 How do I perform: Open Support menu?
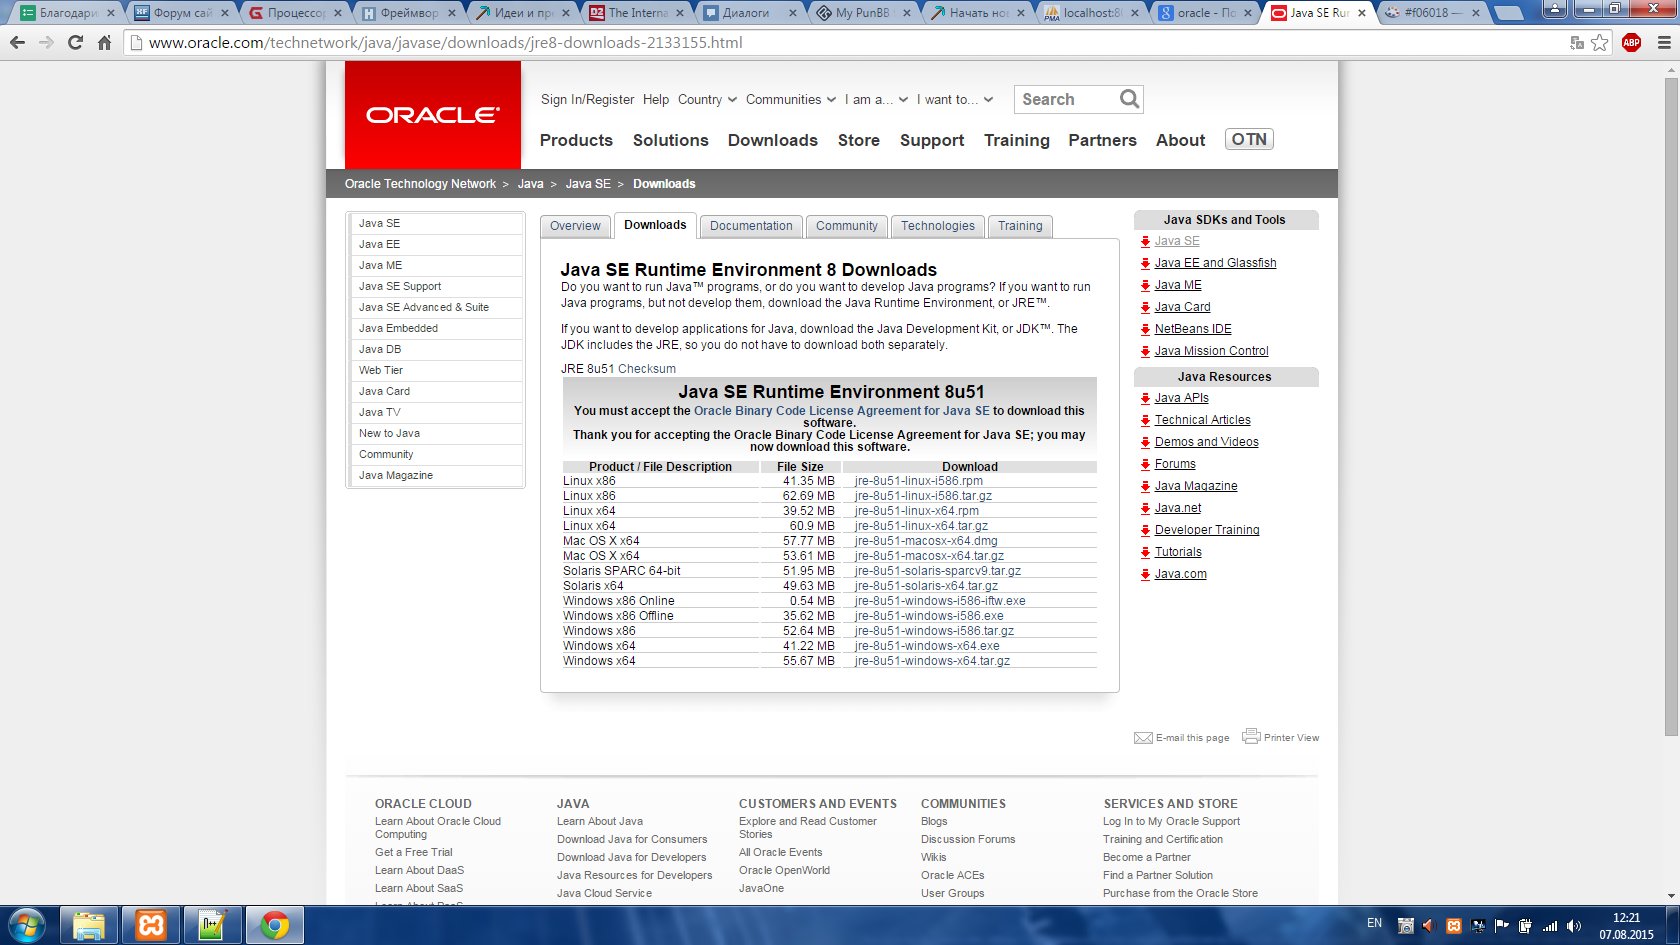932,141
